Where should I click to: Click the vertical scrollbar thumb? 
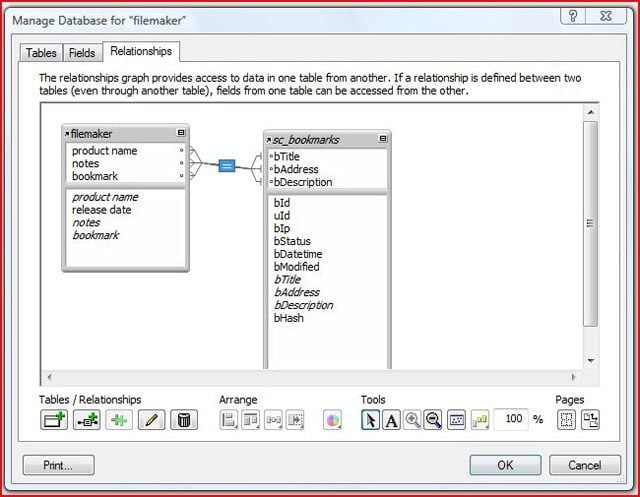pyautogui.click(x=591, y=223)
